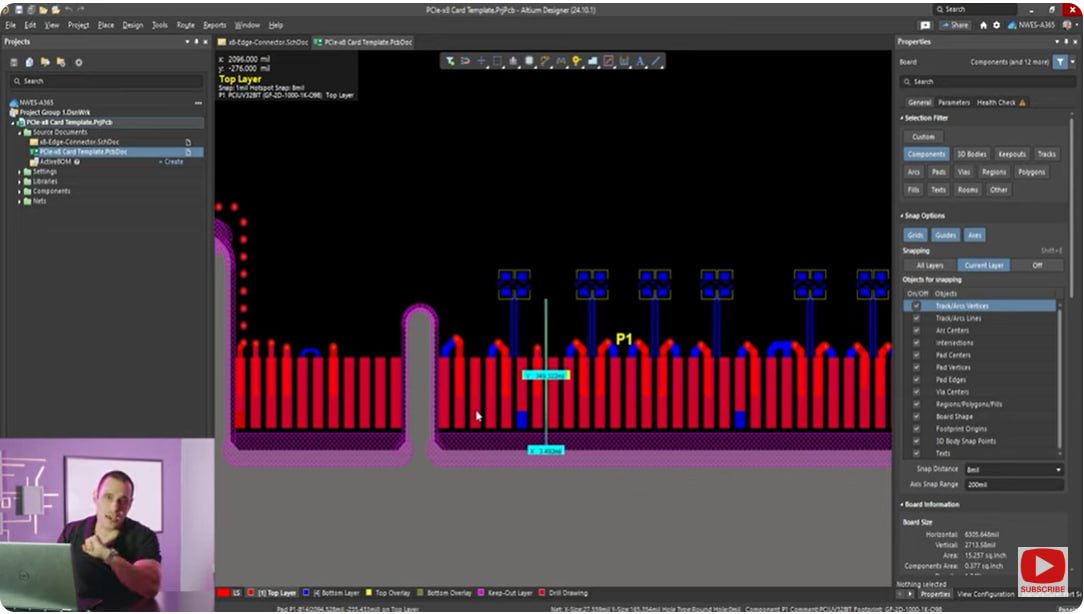This screenshot has width=1084, height=614.
Task: Uncheck Pad Centers in snapping objects list
Action: point(917,355)
